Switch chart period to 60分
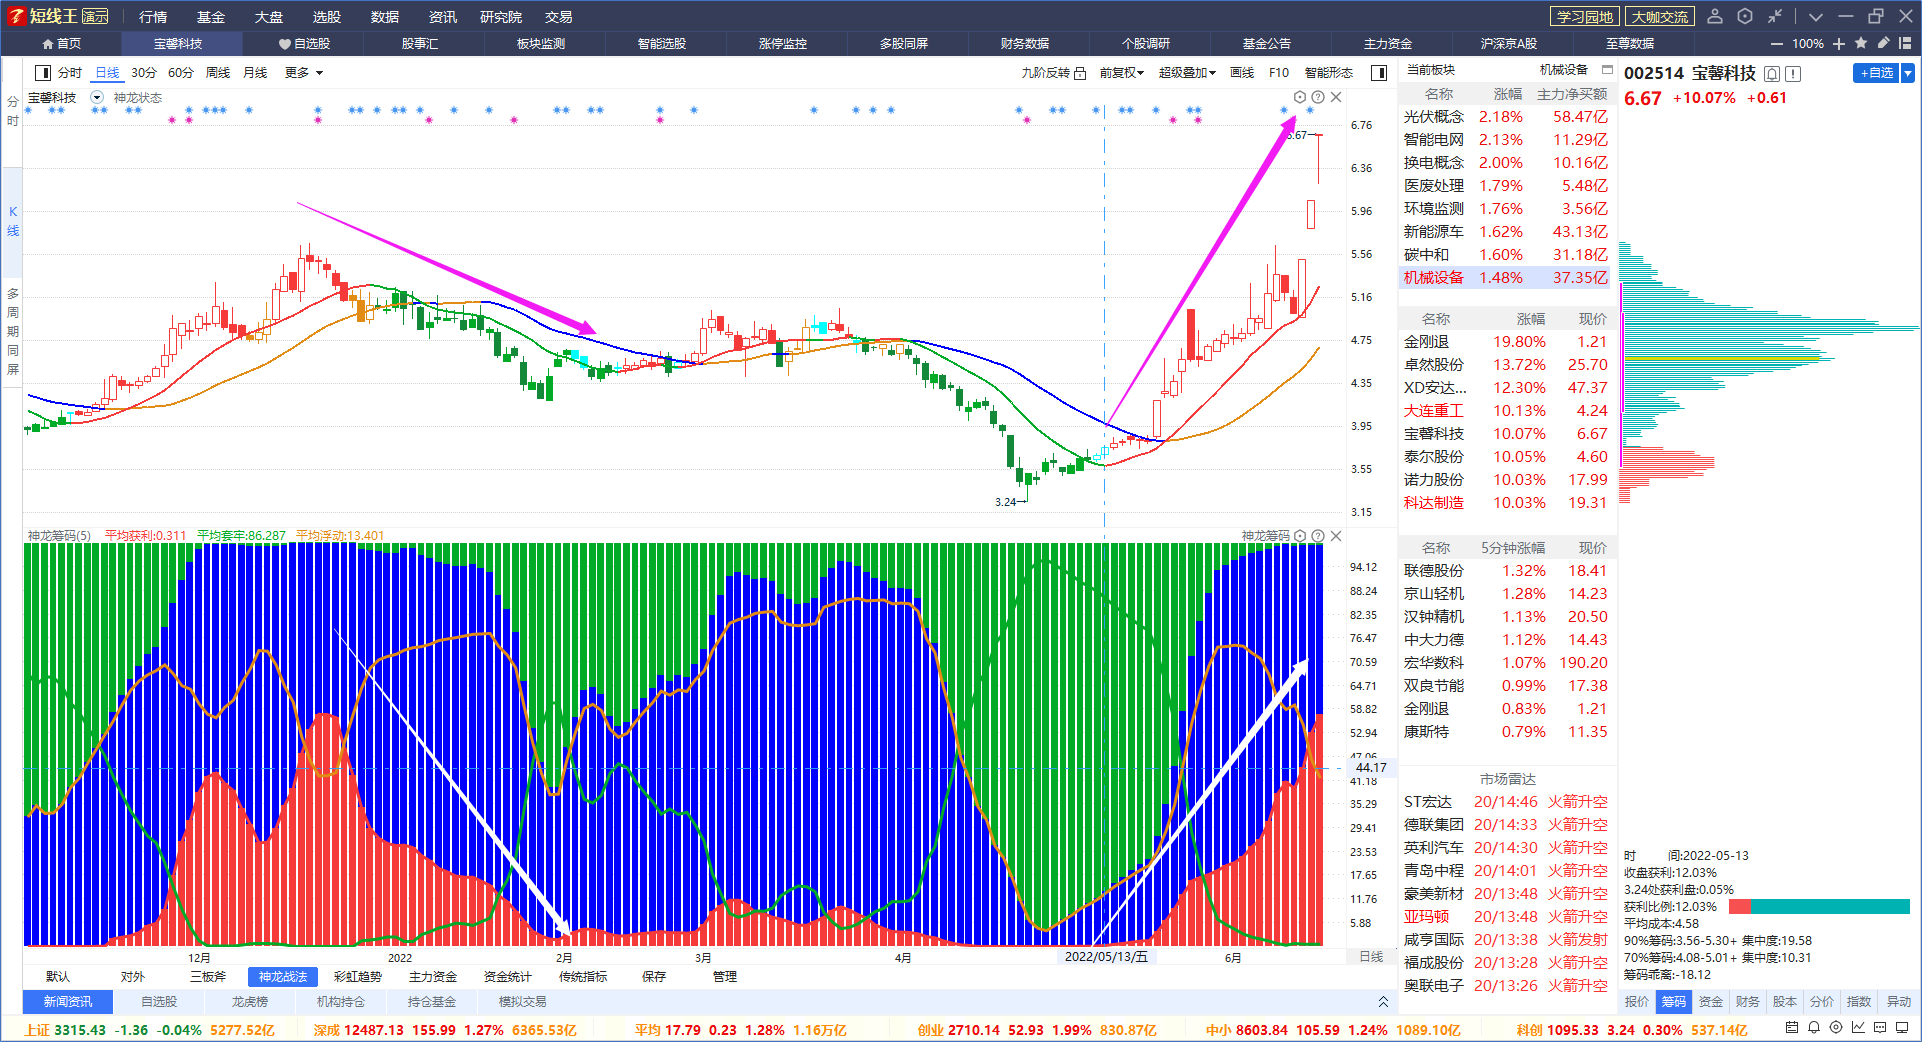This screenshot has width=1922, height=1042. coord(181,73)
